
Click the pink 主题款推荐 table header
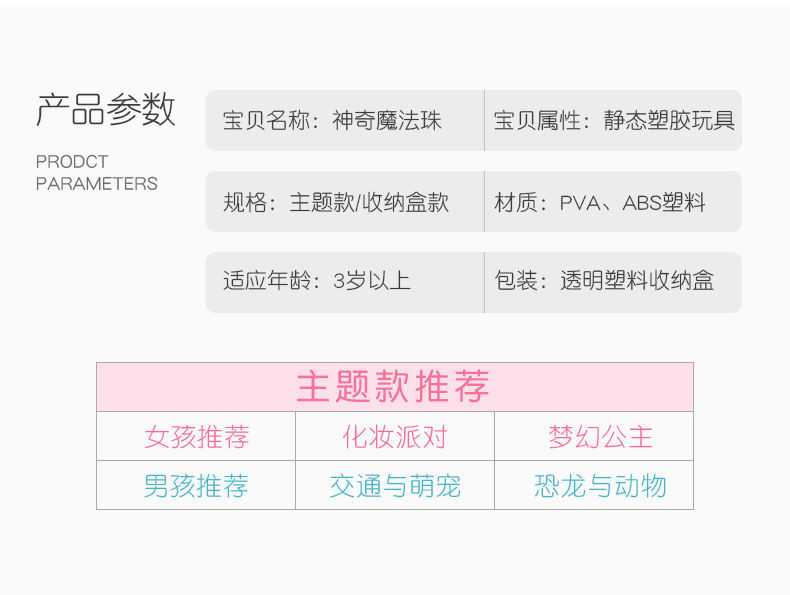[394, 387]
